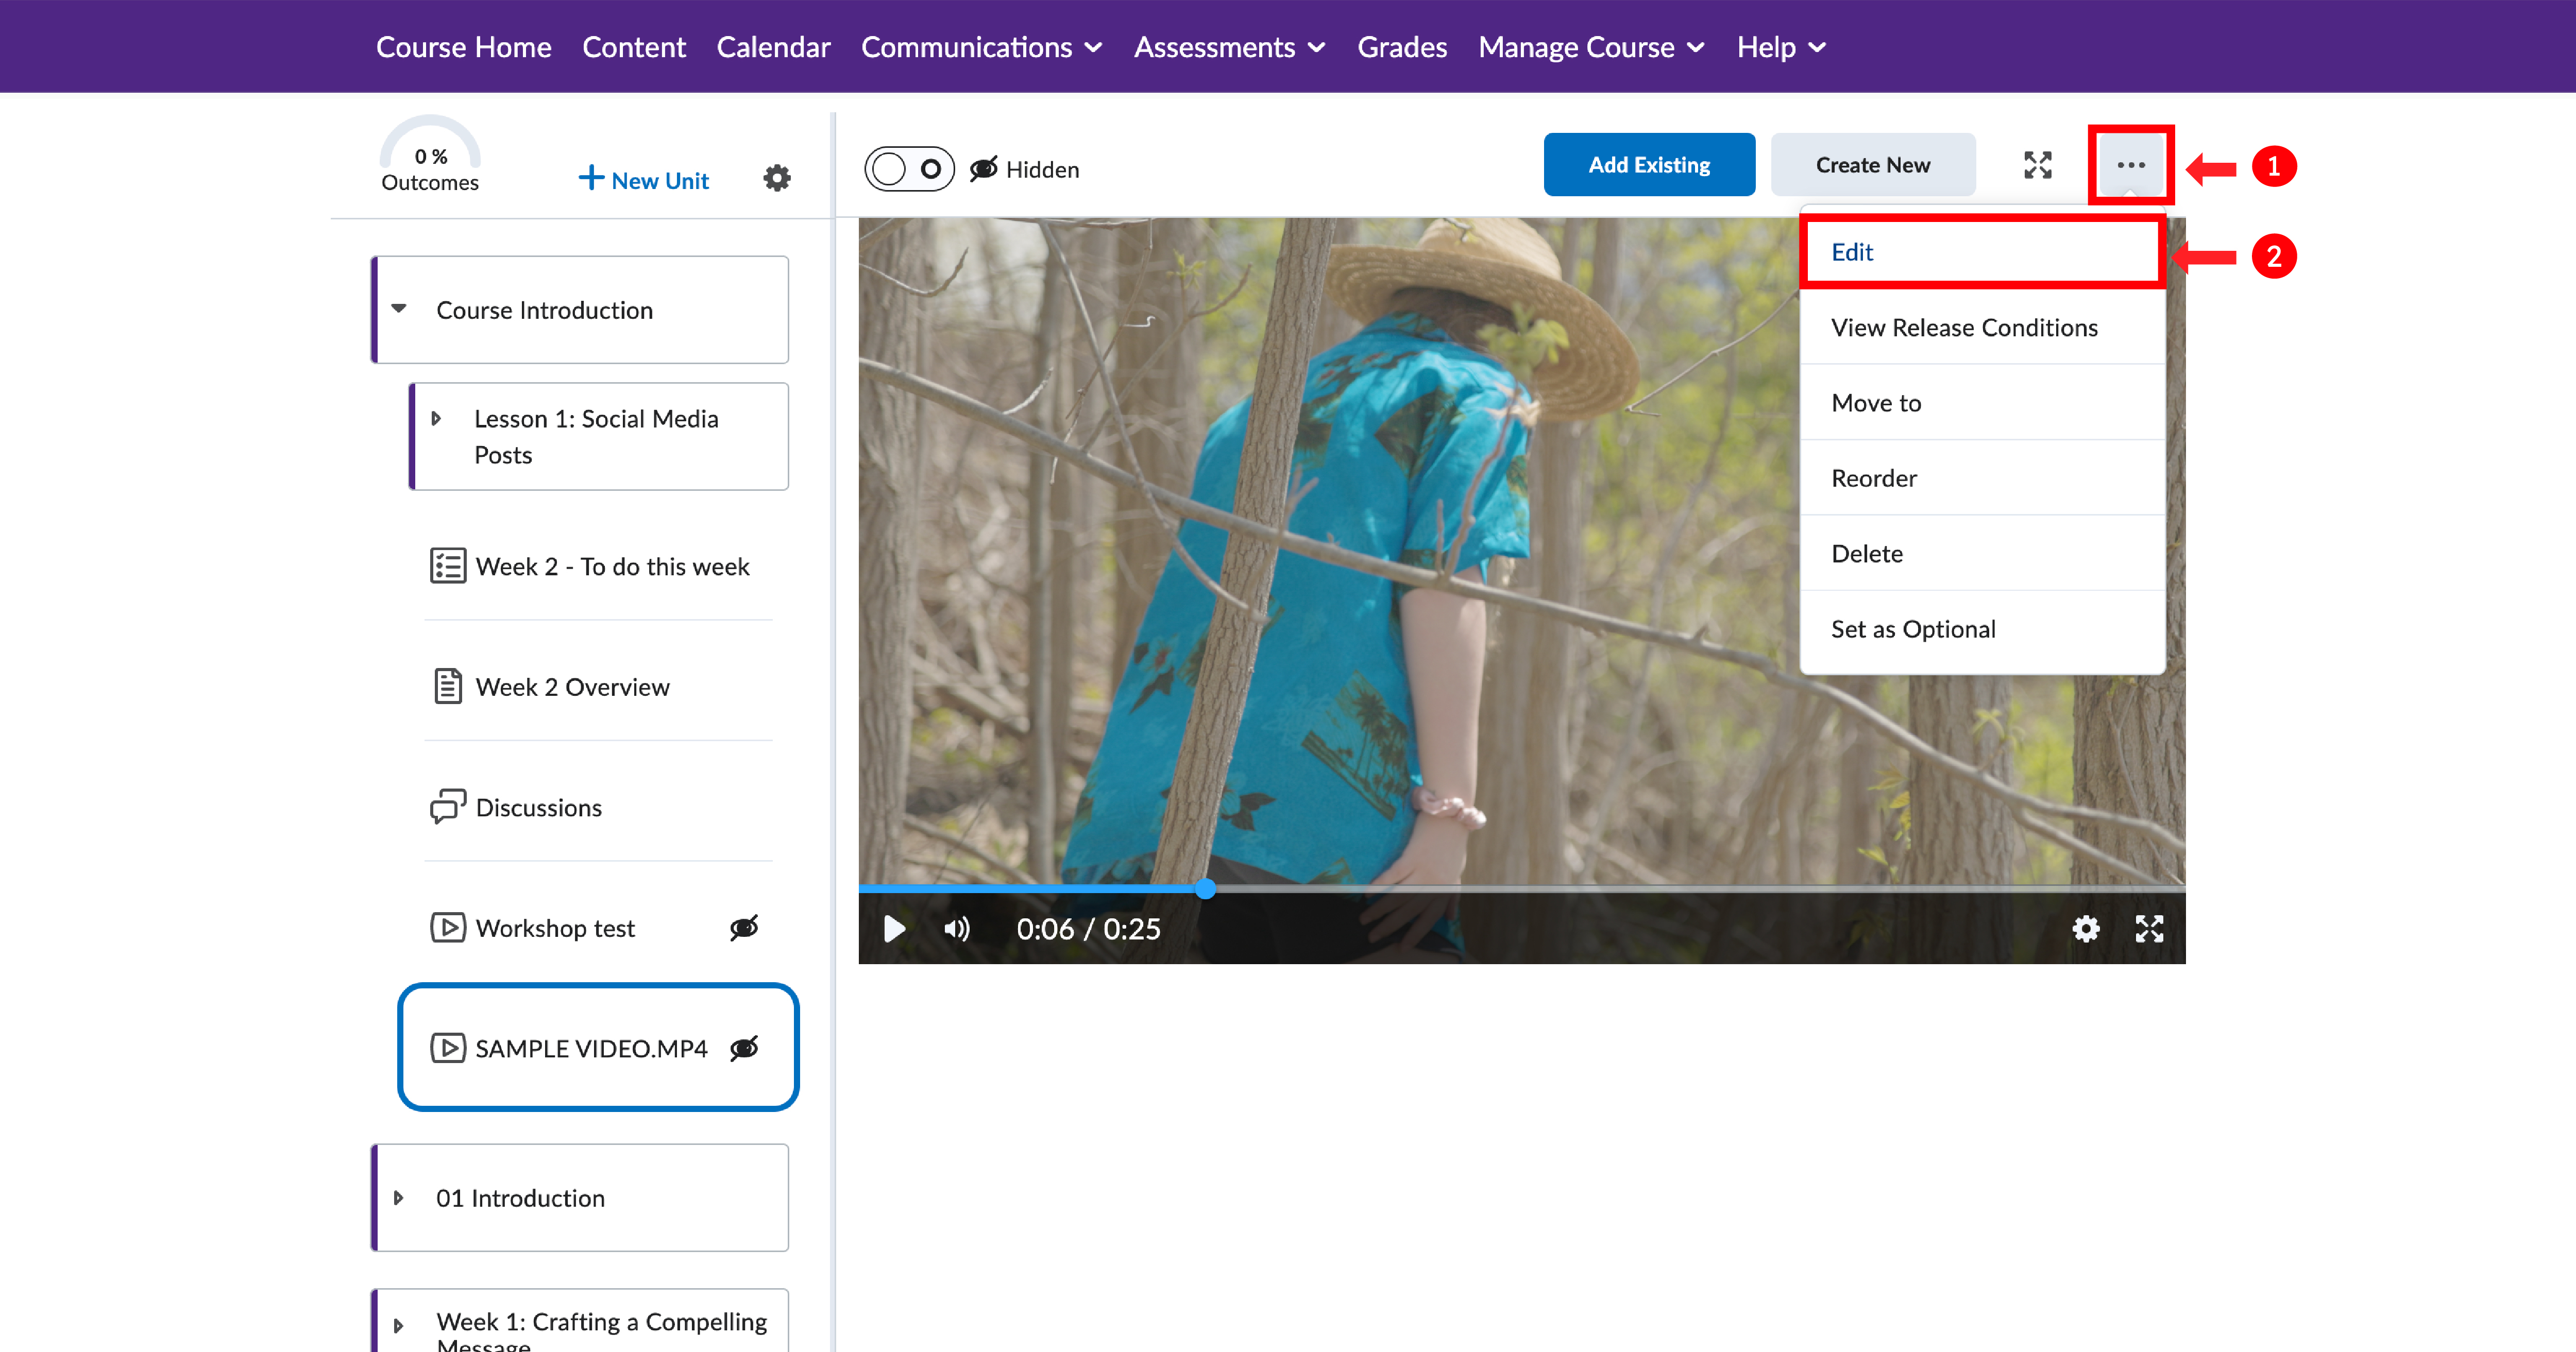Collapse the Course Introduction unit

[399, 309]
